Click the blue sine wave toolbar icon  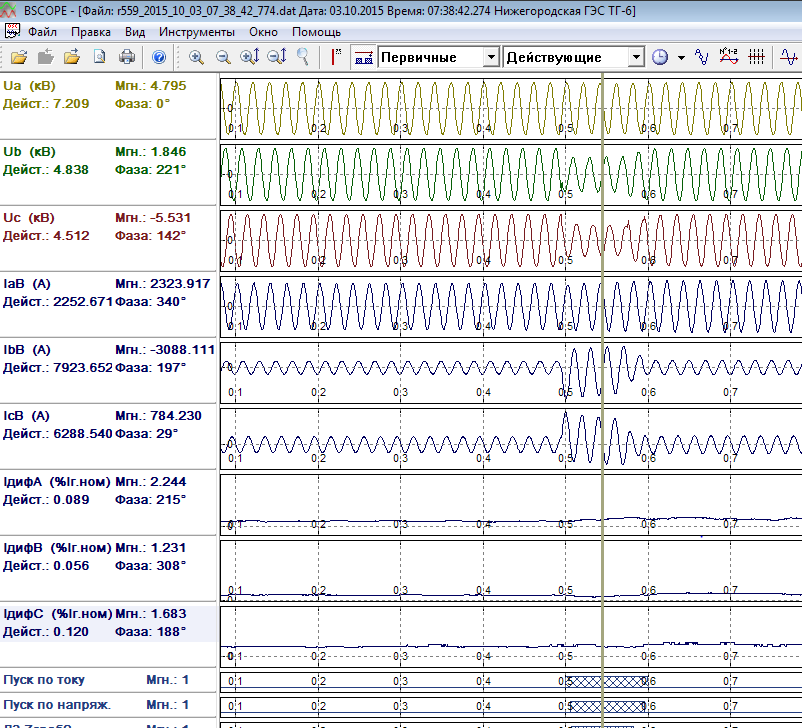pyautogui.click(x=703, y=57)
